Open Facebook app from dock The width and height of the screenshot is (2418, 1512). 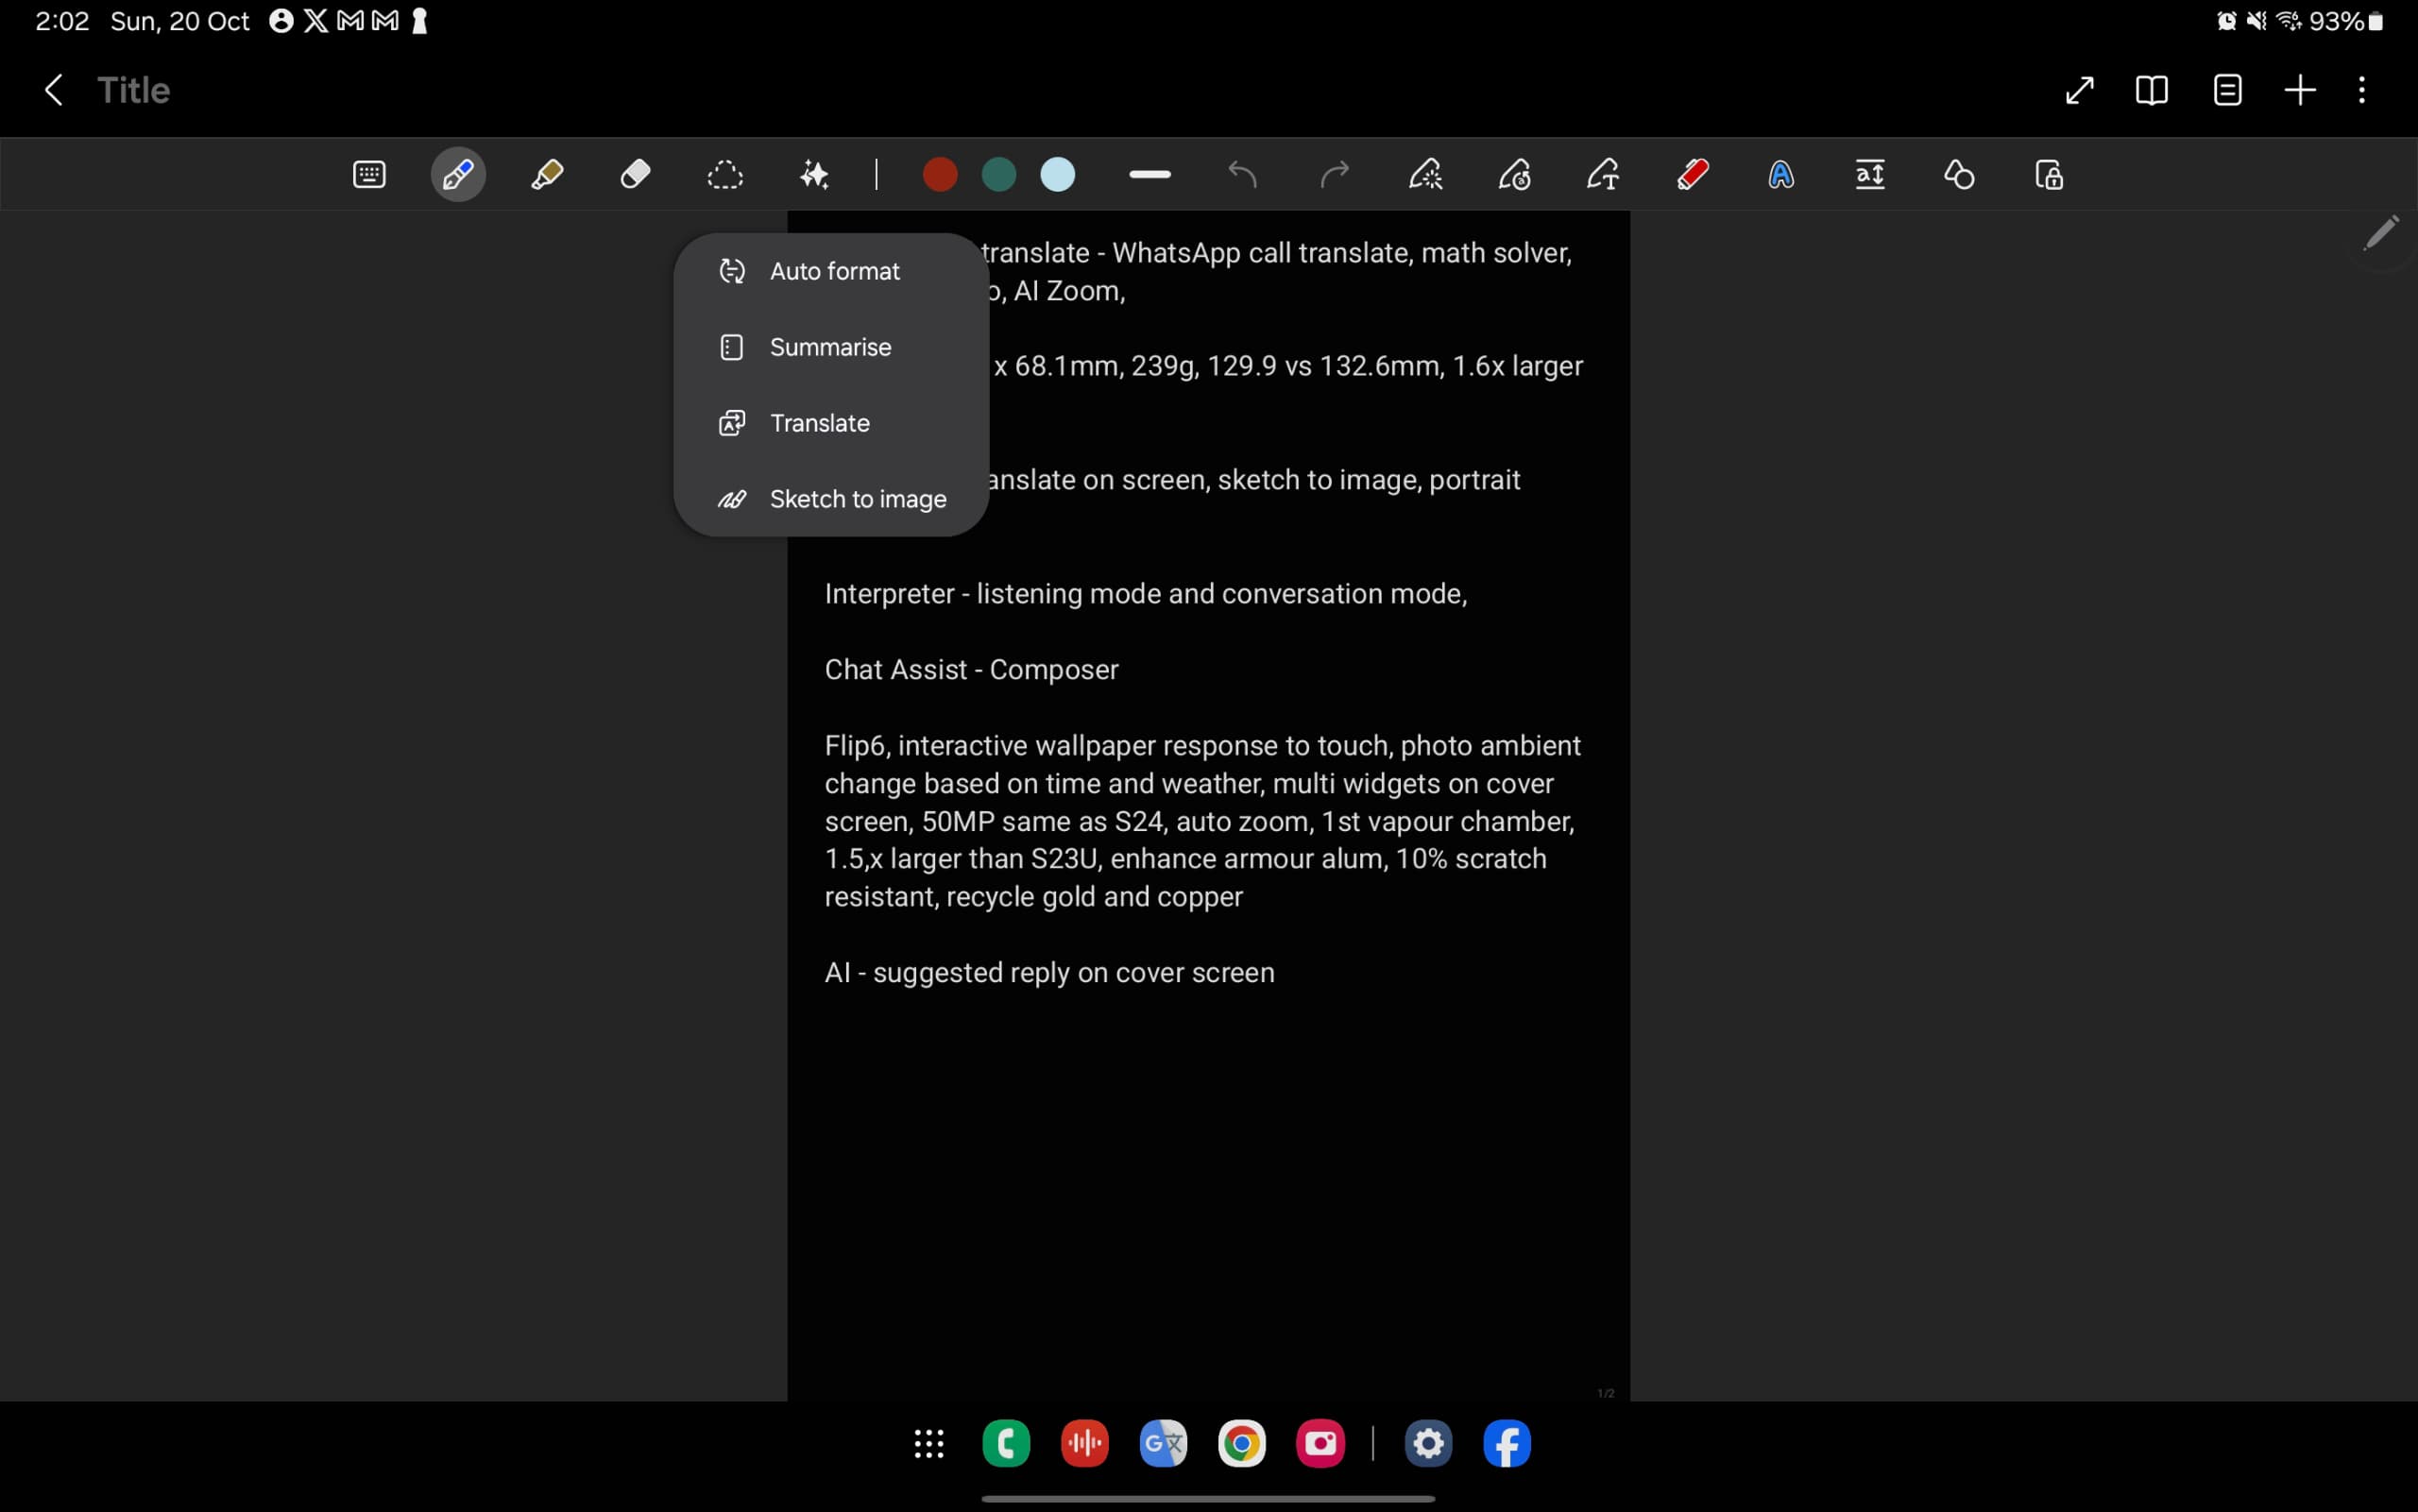pos(1504,1444)
